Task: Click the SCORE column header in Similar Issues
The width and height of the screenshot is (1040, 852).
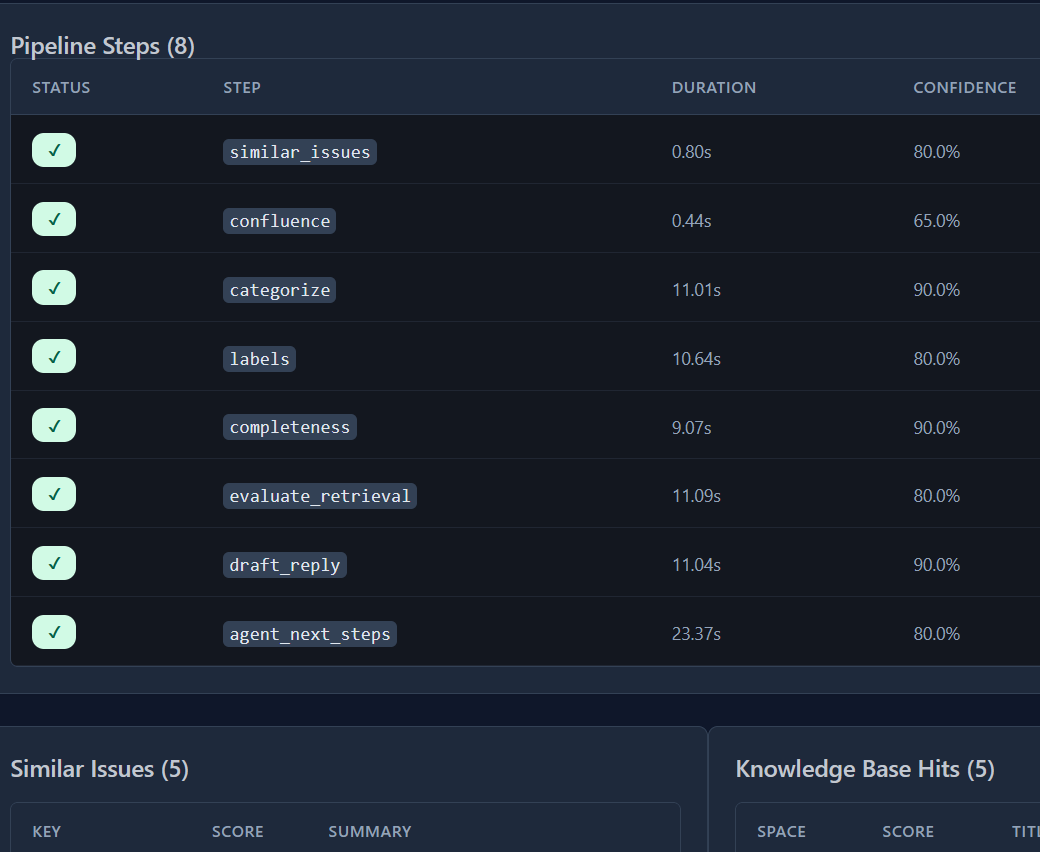Action: [237, 831]
